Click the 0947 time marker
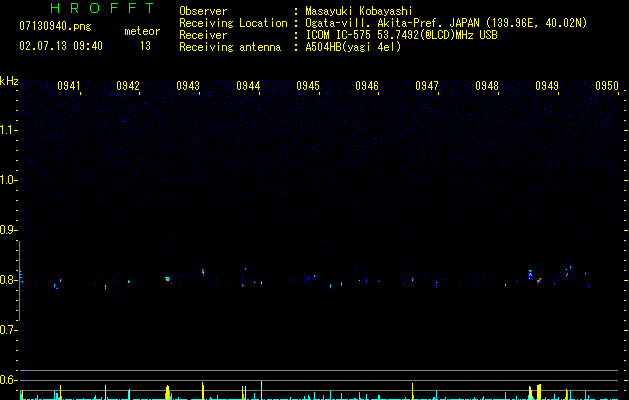 pos(427,86)
